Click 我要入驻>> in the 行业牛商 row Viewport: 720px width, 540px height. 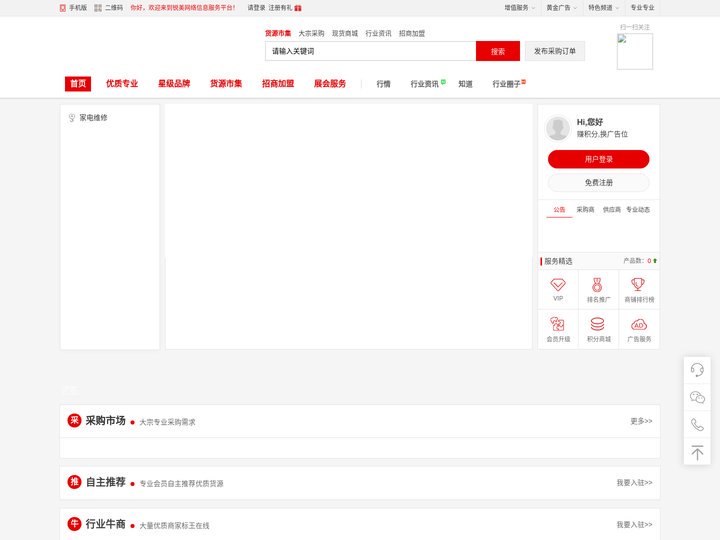634,524
